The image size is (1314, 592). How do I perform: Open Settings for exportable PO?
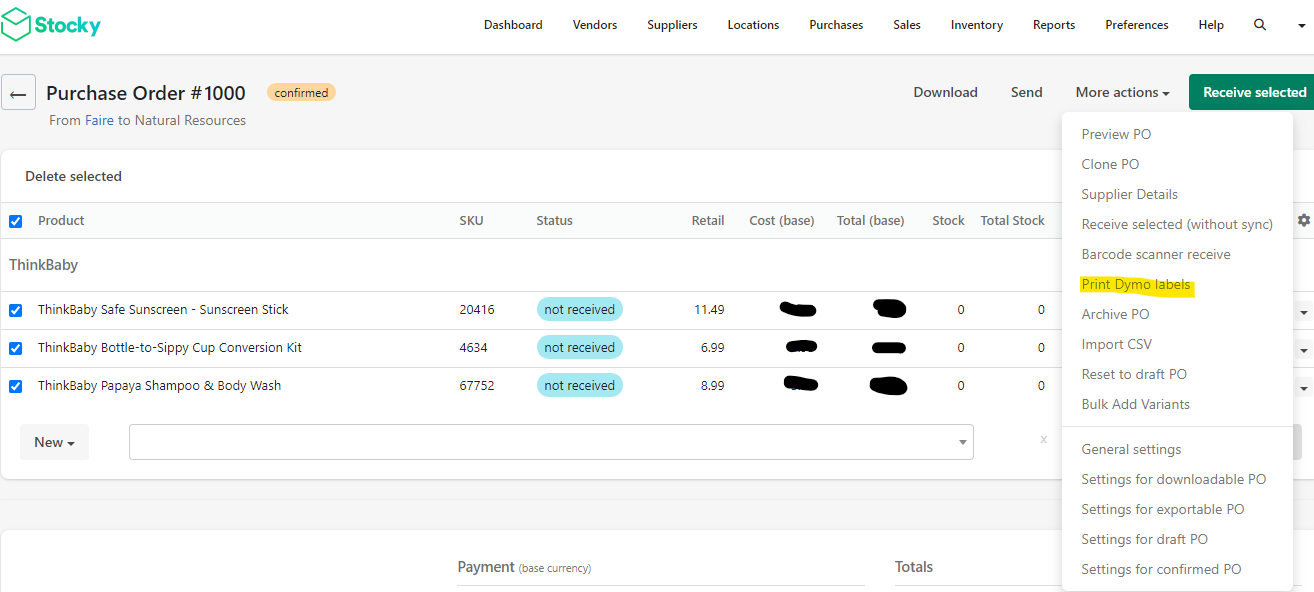click(1162, 509)
